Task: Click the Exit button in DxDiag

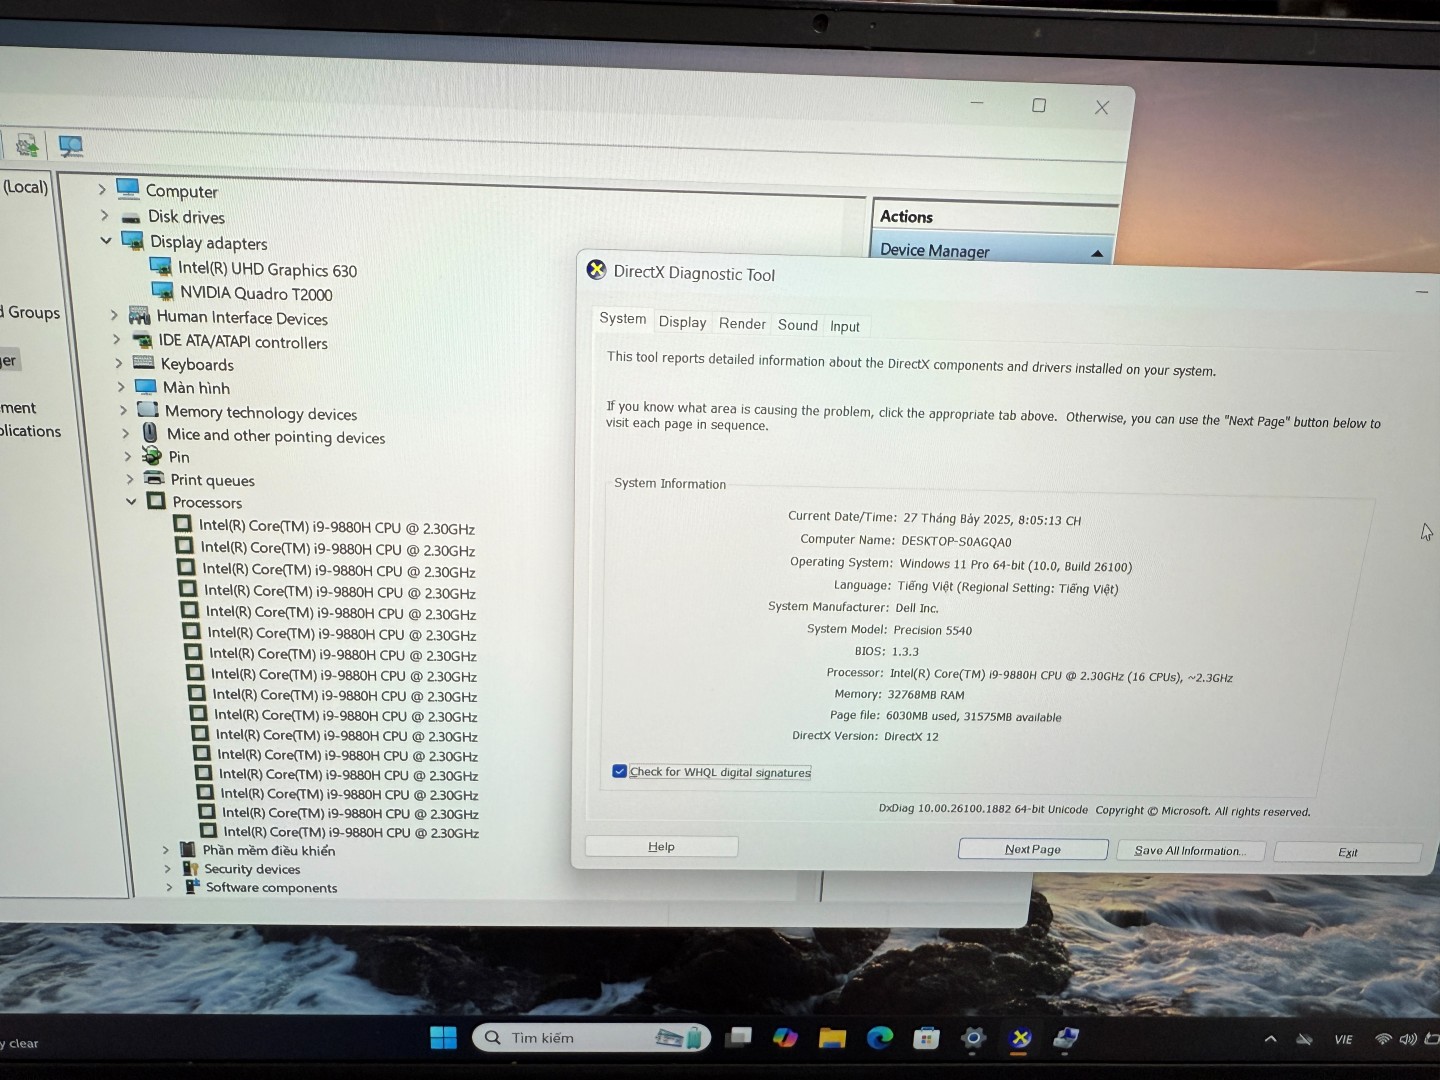Action: [x=1348, y=852]
